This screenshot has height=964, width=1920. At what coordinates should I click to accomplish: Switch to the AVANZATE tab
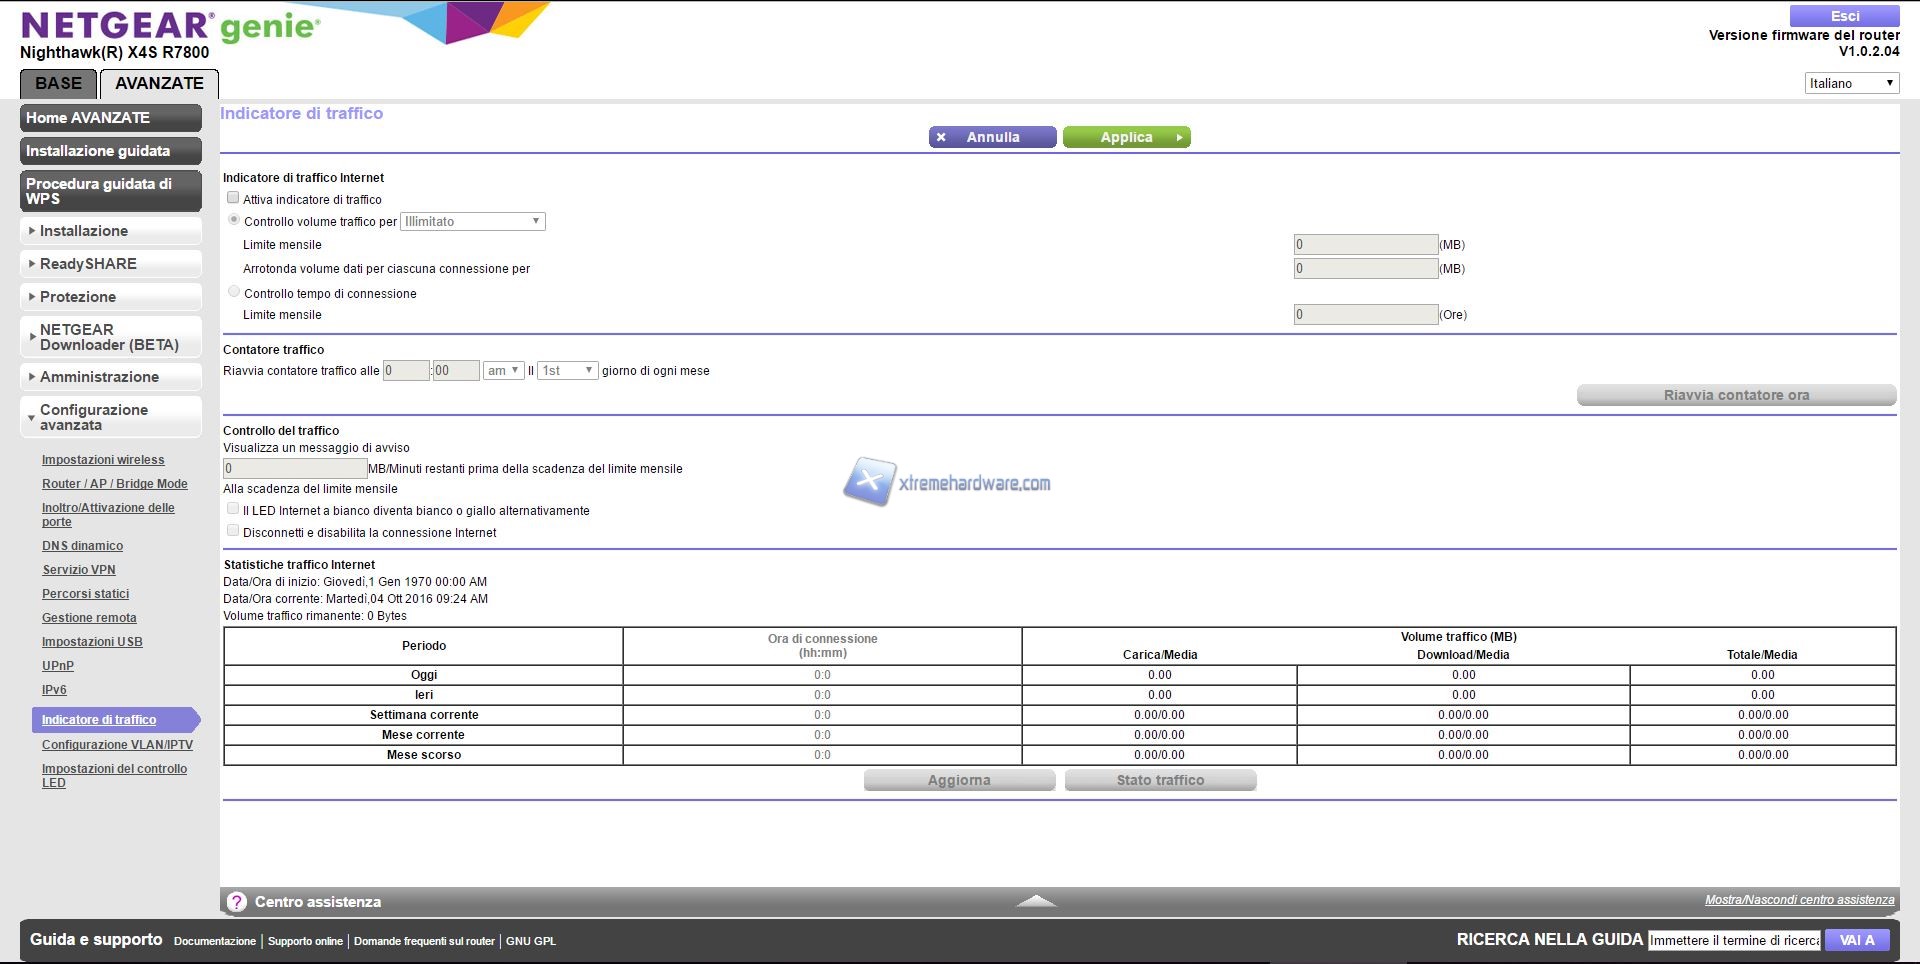pyautogui.click(x=159, y=84)
